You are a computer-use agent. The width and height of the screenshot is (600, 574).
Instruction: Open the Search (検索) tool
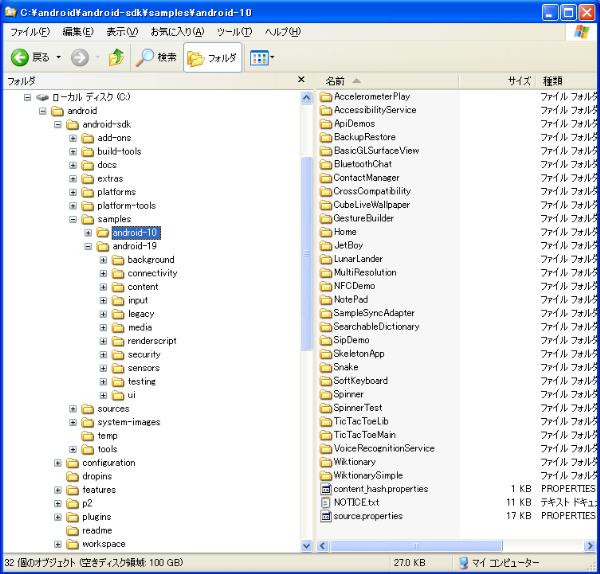coord(156,57)
